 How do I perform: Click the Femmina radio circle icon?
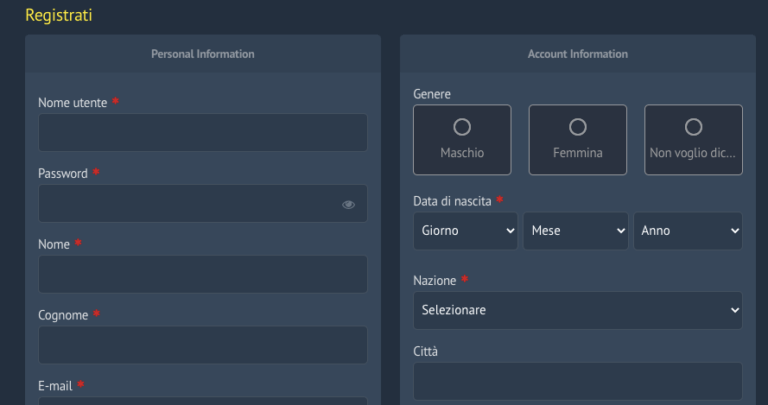577,127
